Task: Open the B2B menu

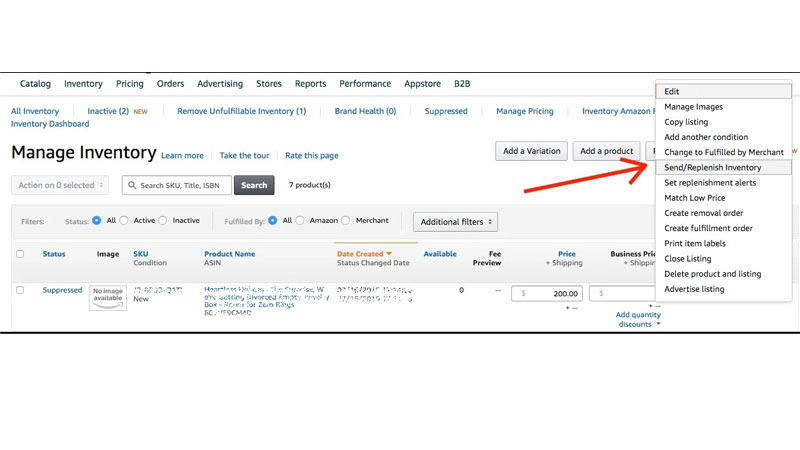Action: pos(462,84)
